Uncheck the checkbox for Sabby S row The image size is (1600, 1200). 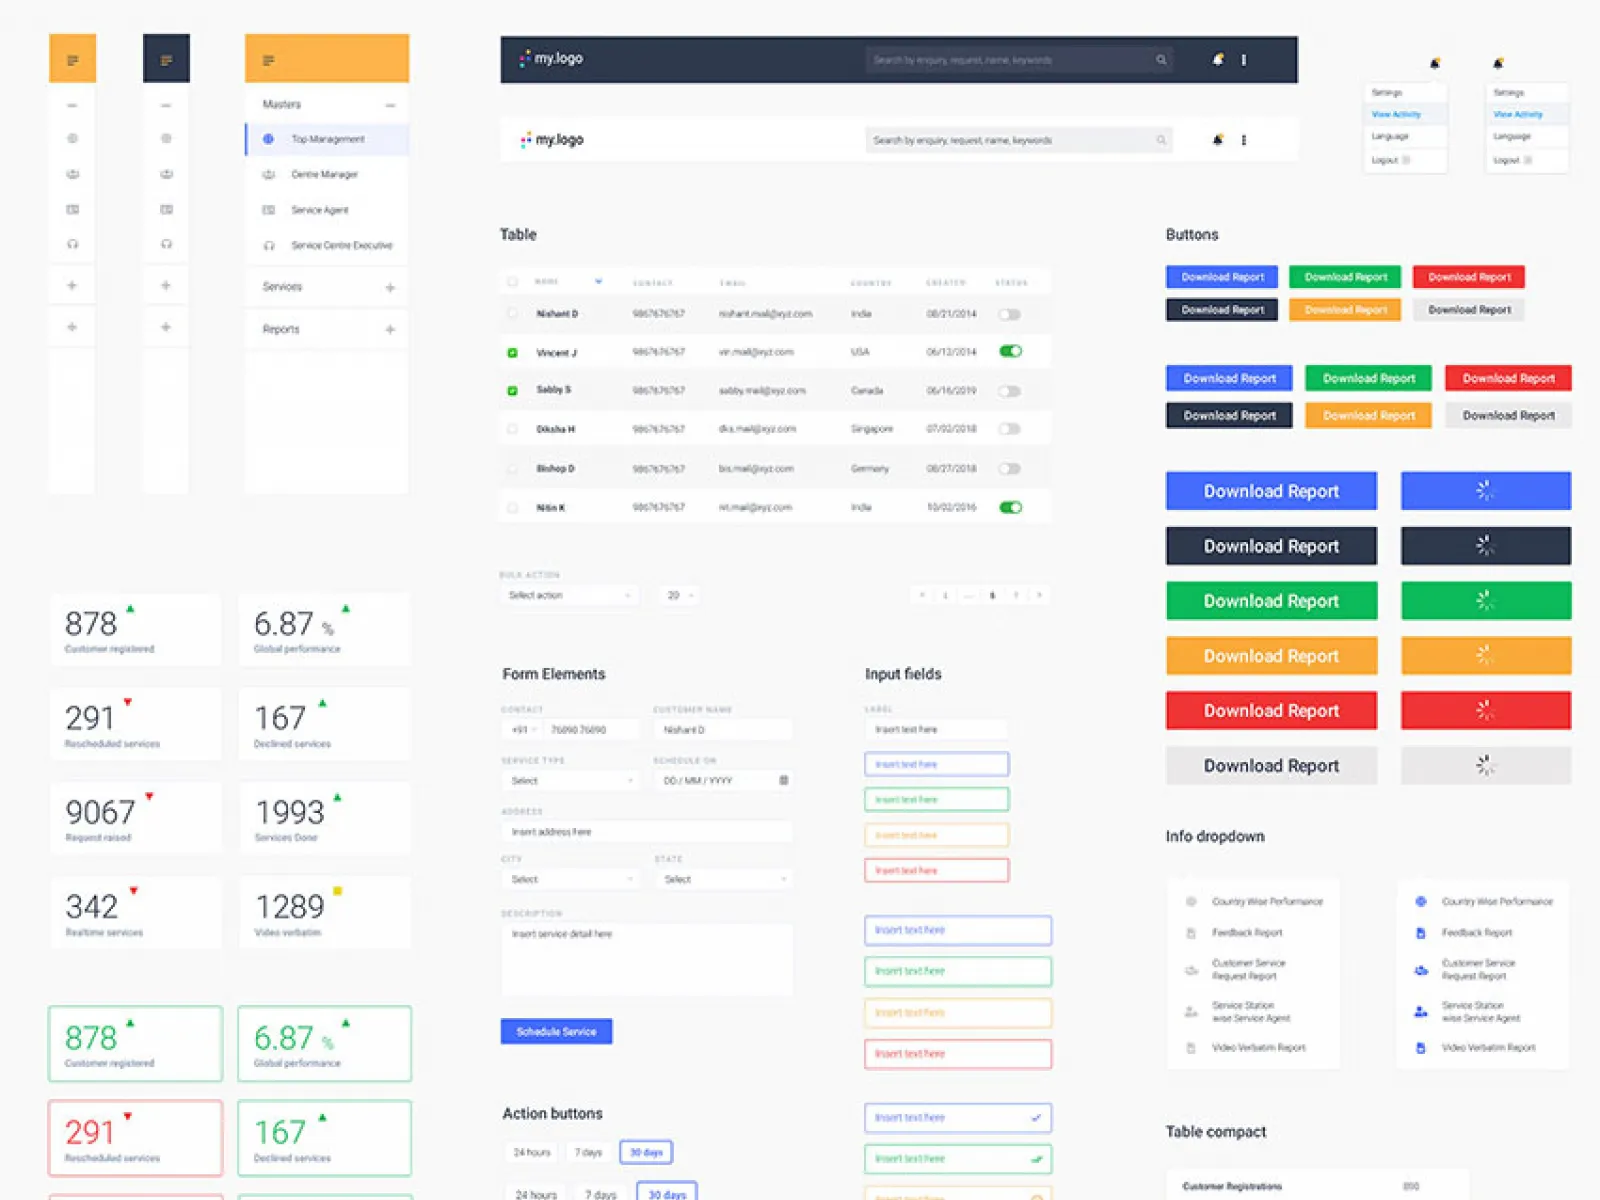513,390
